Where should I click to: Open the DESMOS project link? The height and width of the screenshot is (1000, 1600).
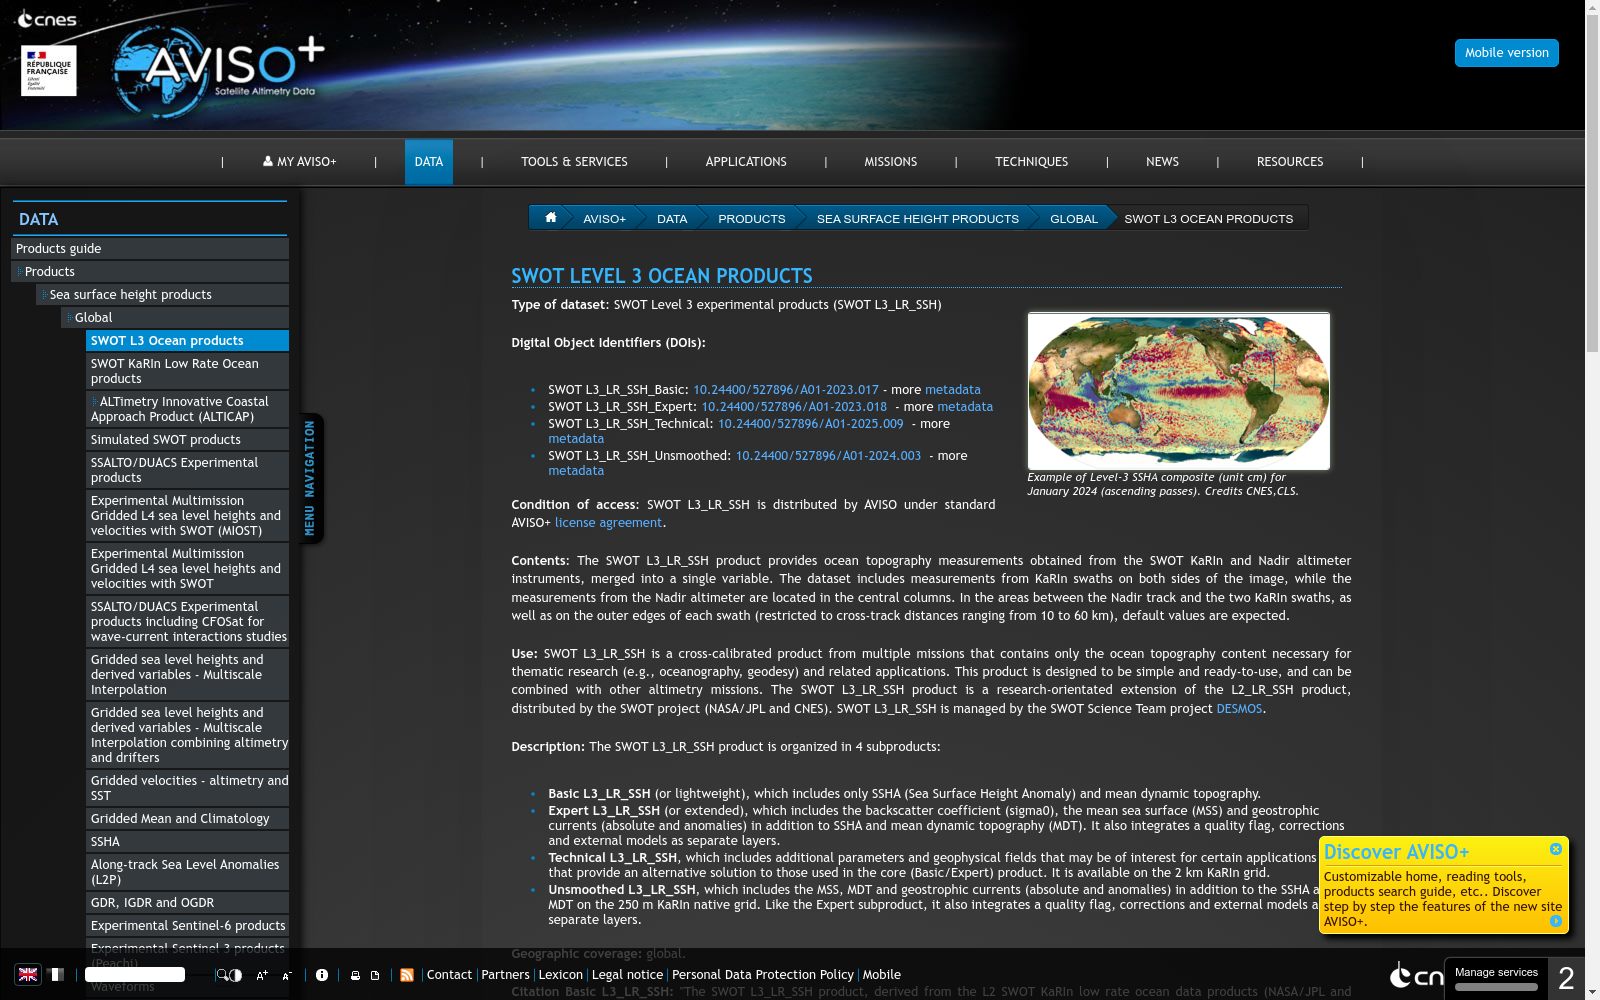1239,709
